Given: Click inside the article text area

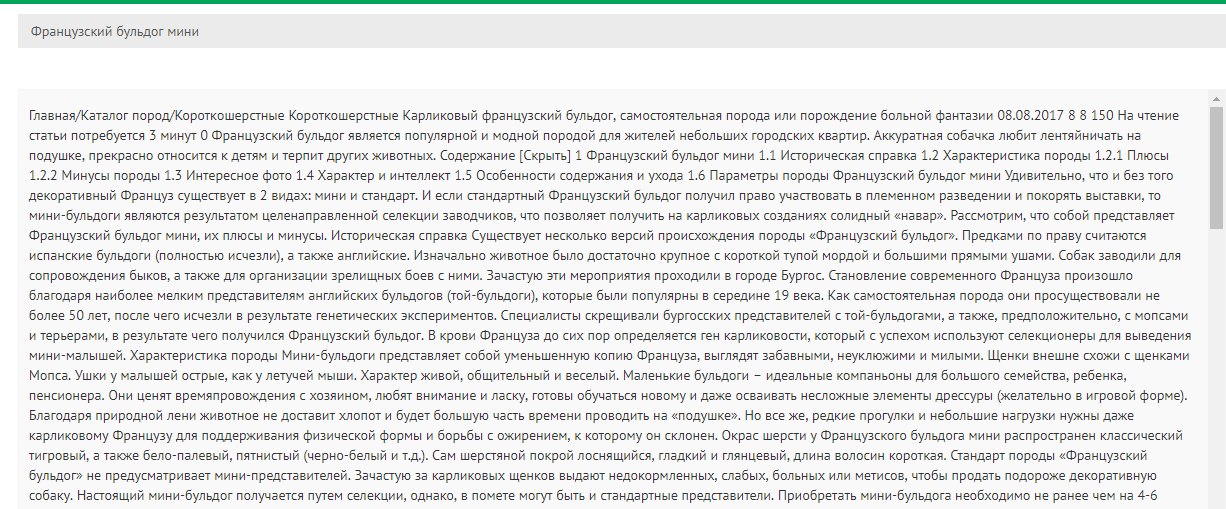Looking at the screenshot, I should pyautogui.click(x=612, y=300).
